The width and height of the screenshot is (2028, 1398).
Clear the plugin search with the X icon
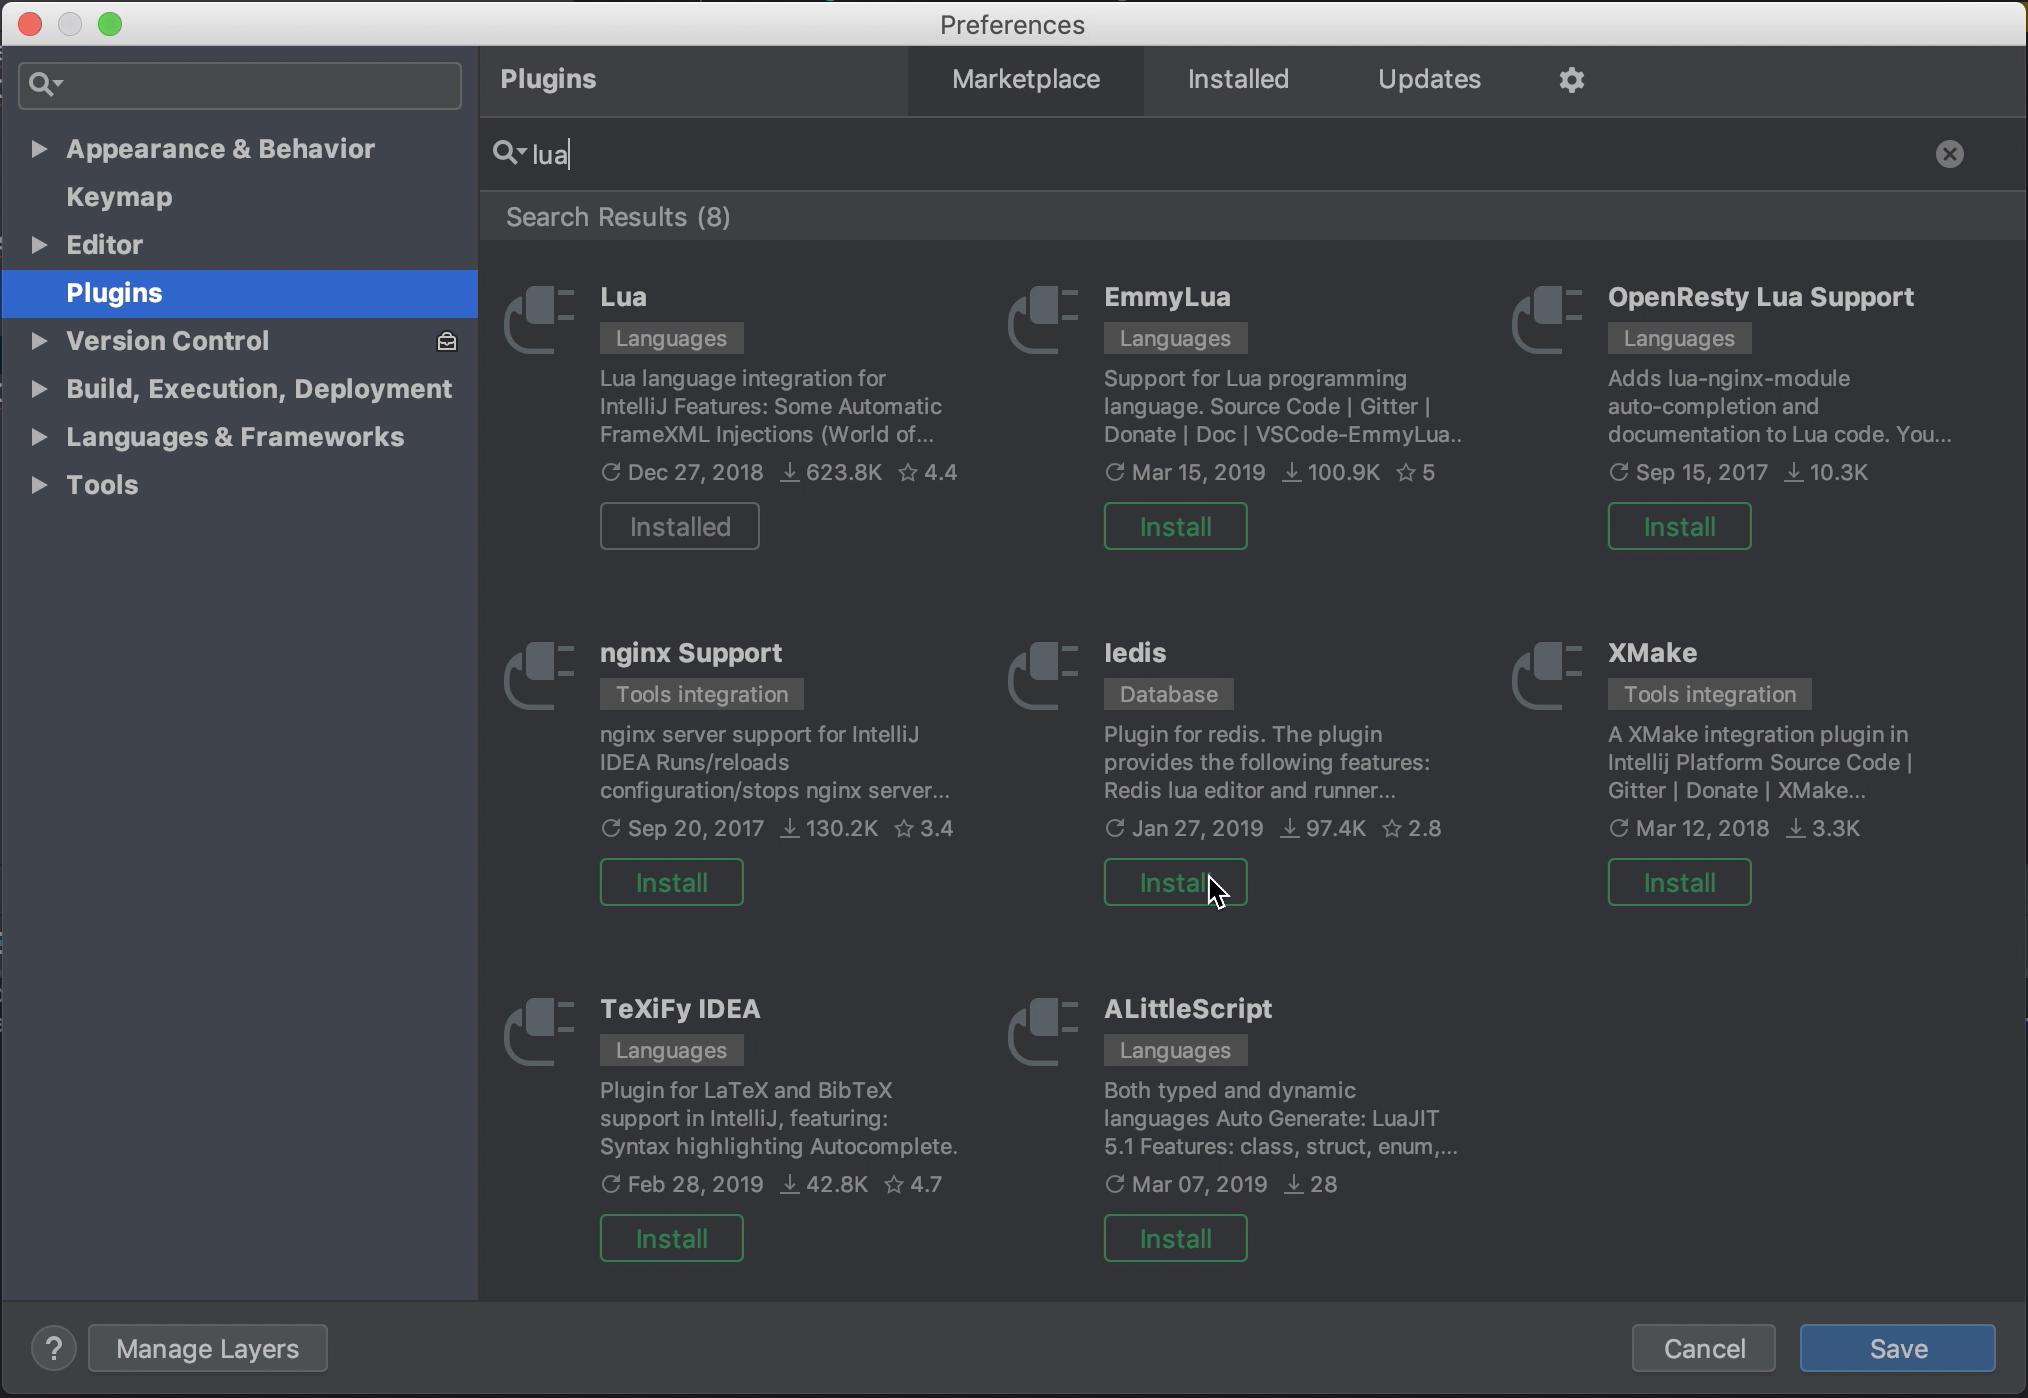(x=1949, y=154)
